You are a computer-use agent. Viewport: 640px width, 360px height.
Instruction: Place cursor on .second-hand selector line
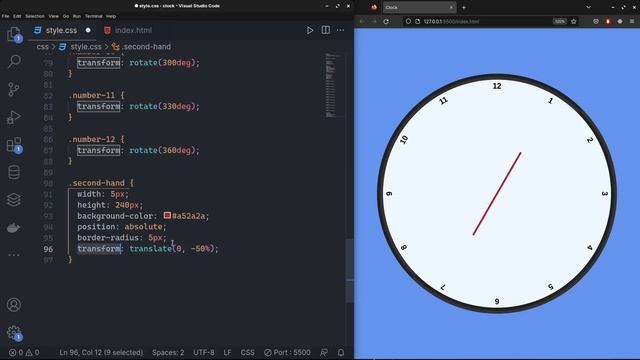tap(101, 183)
